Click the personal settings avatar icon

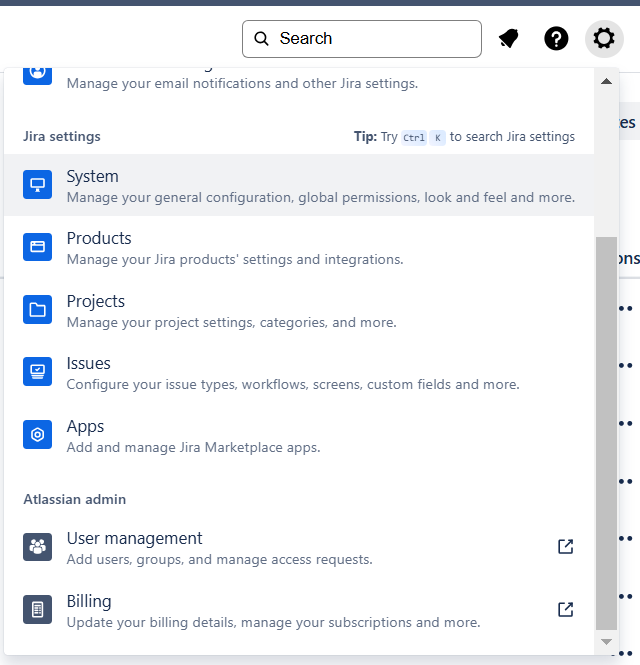pos(37,75)
